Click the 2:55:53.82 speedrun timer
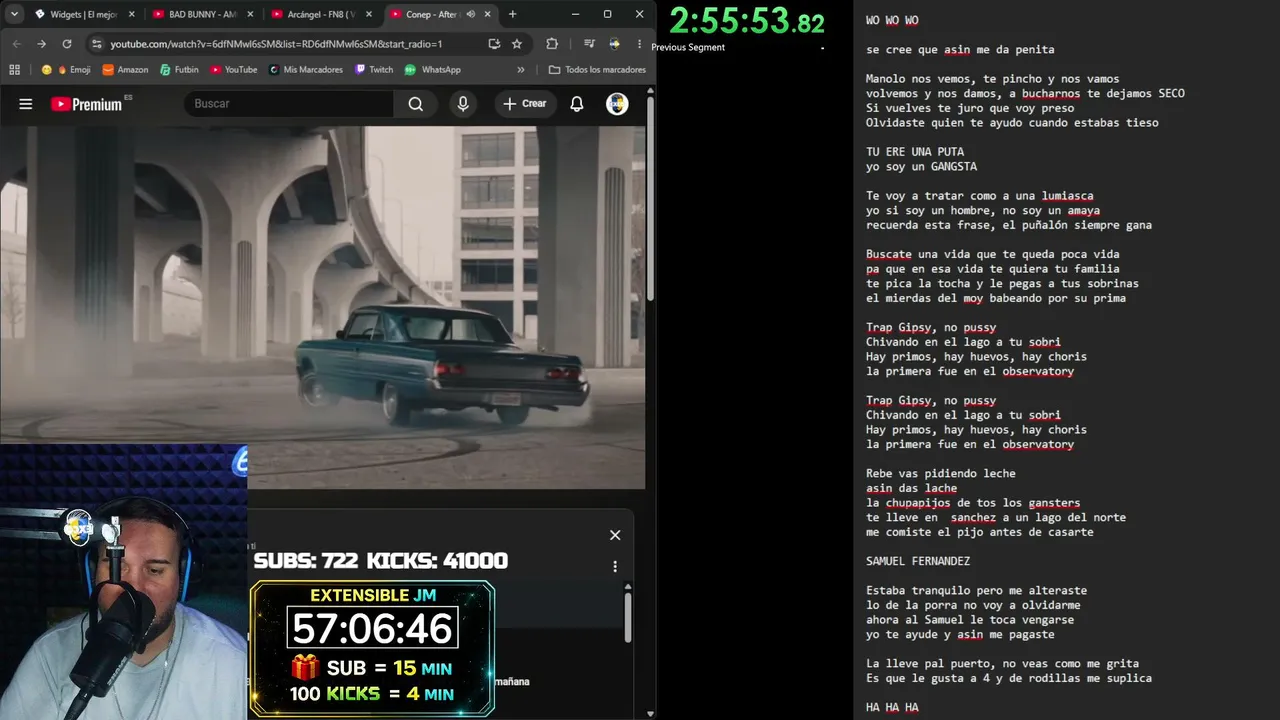 pyautogui.click(x=747, y=21)
